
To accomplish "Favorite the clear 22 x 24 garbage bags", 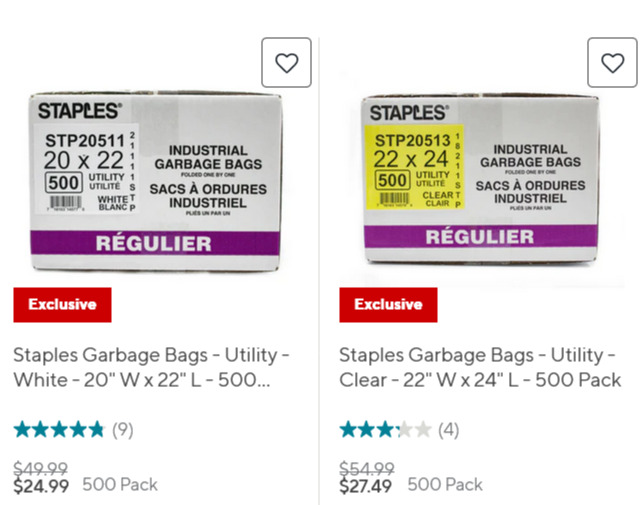I will (612, 63).
